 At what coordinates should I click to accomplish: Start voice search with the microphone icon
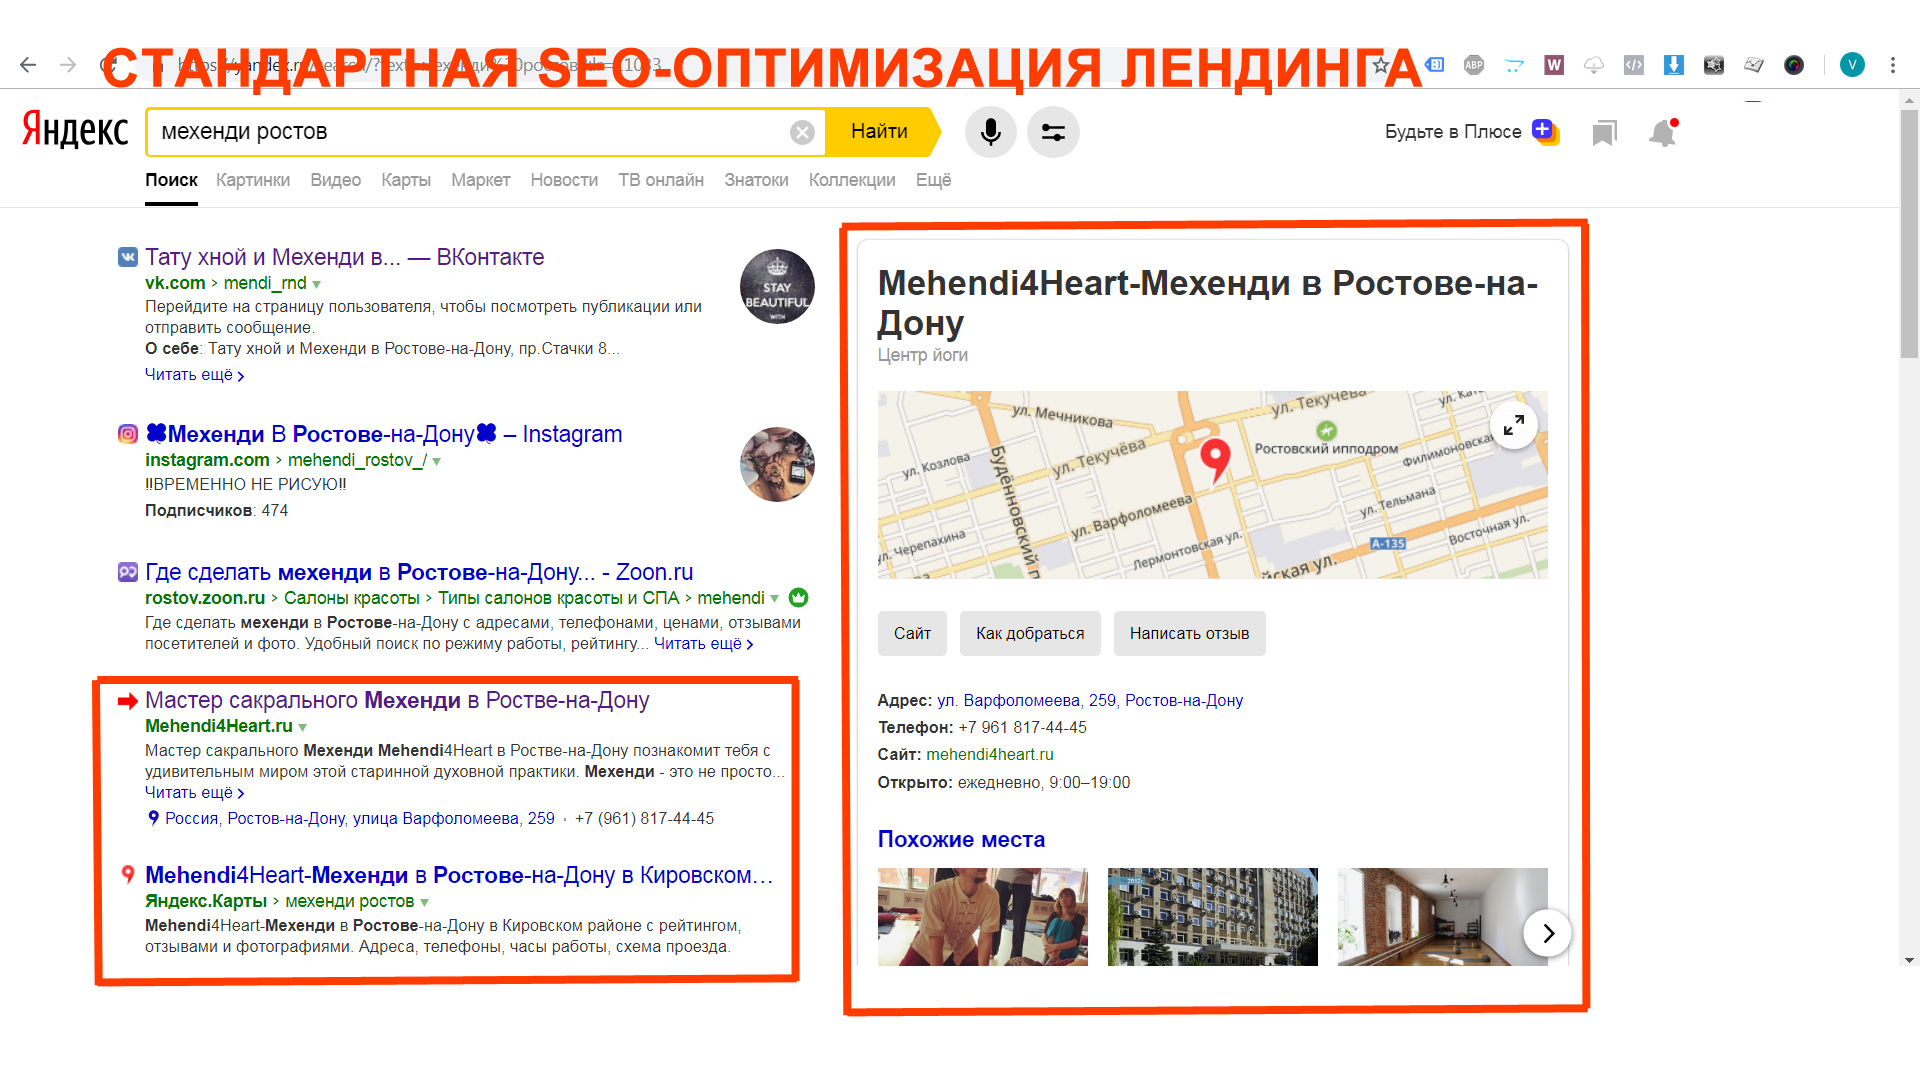pos(991,132)
